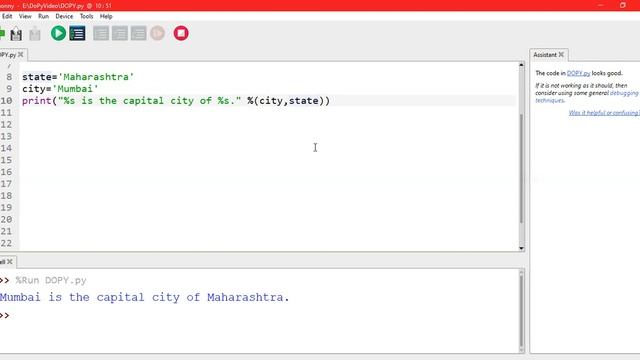Click the window restore button in title bar
Screen dimensions: 640x360
pyautogui.click(x=623, y=5)
